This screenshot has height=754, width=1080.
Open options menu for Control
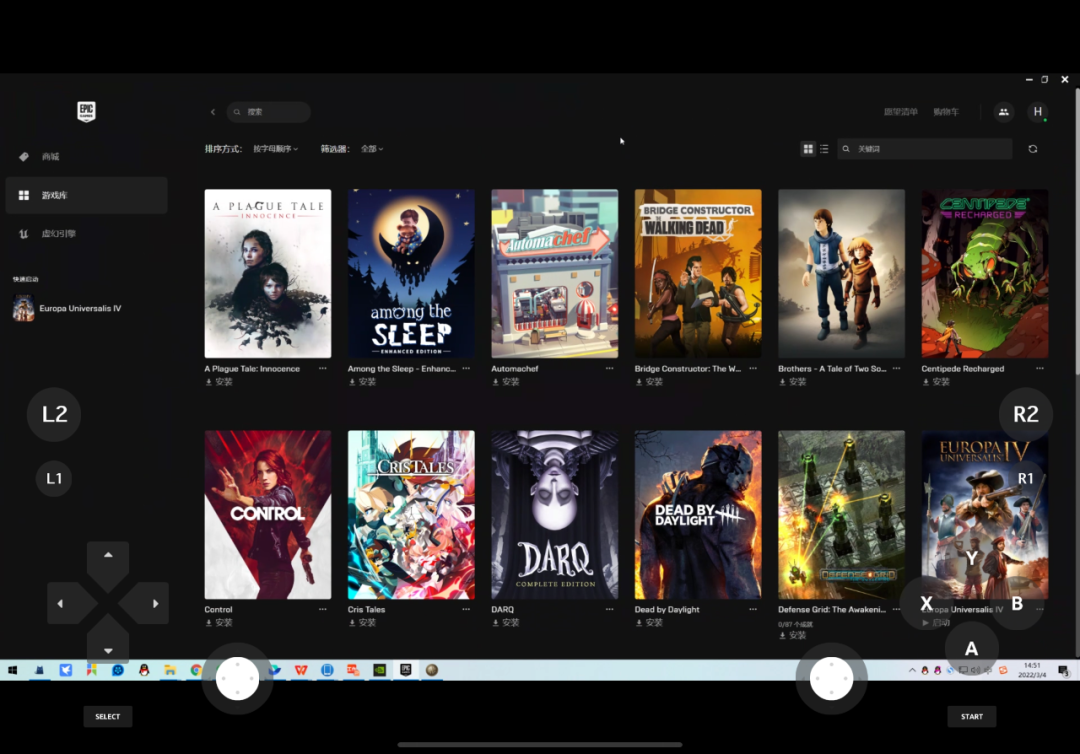[322, 609]
